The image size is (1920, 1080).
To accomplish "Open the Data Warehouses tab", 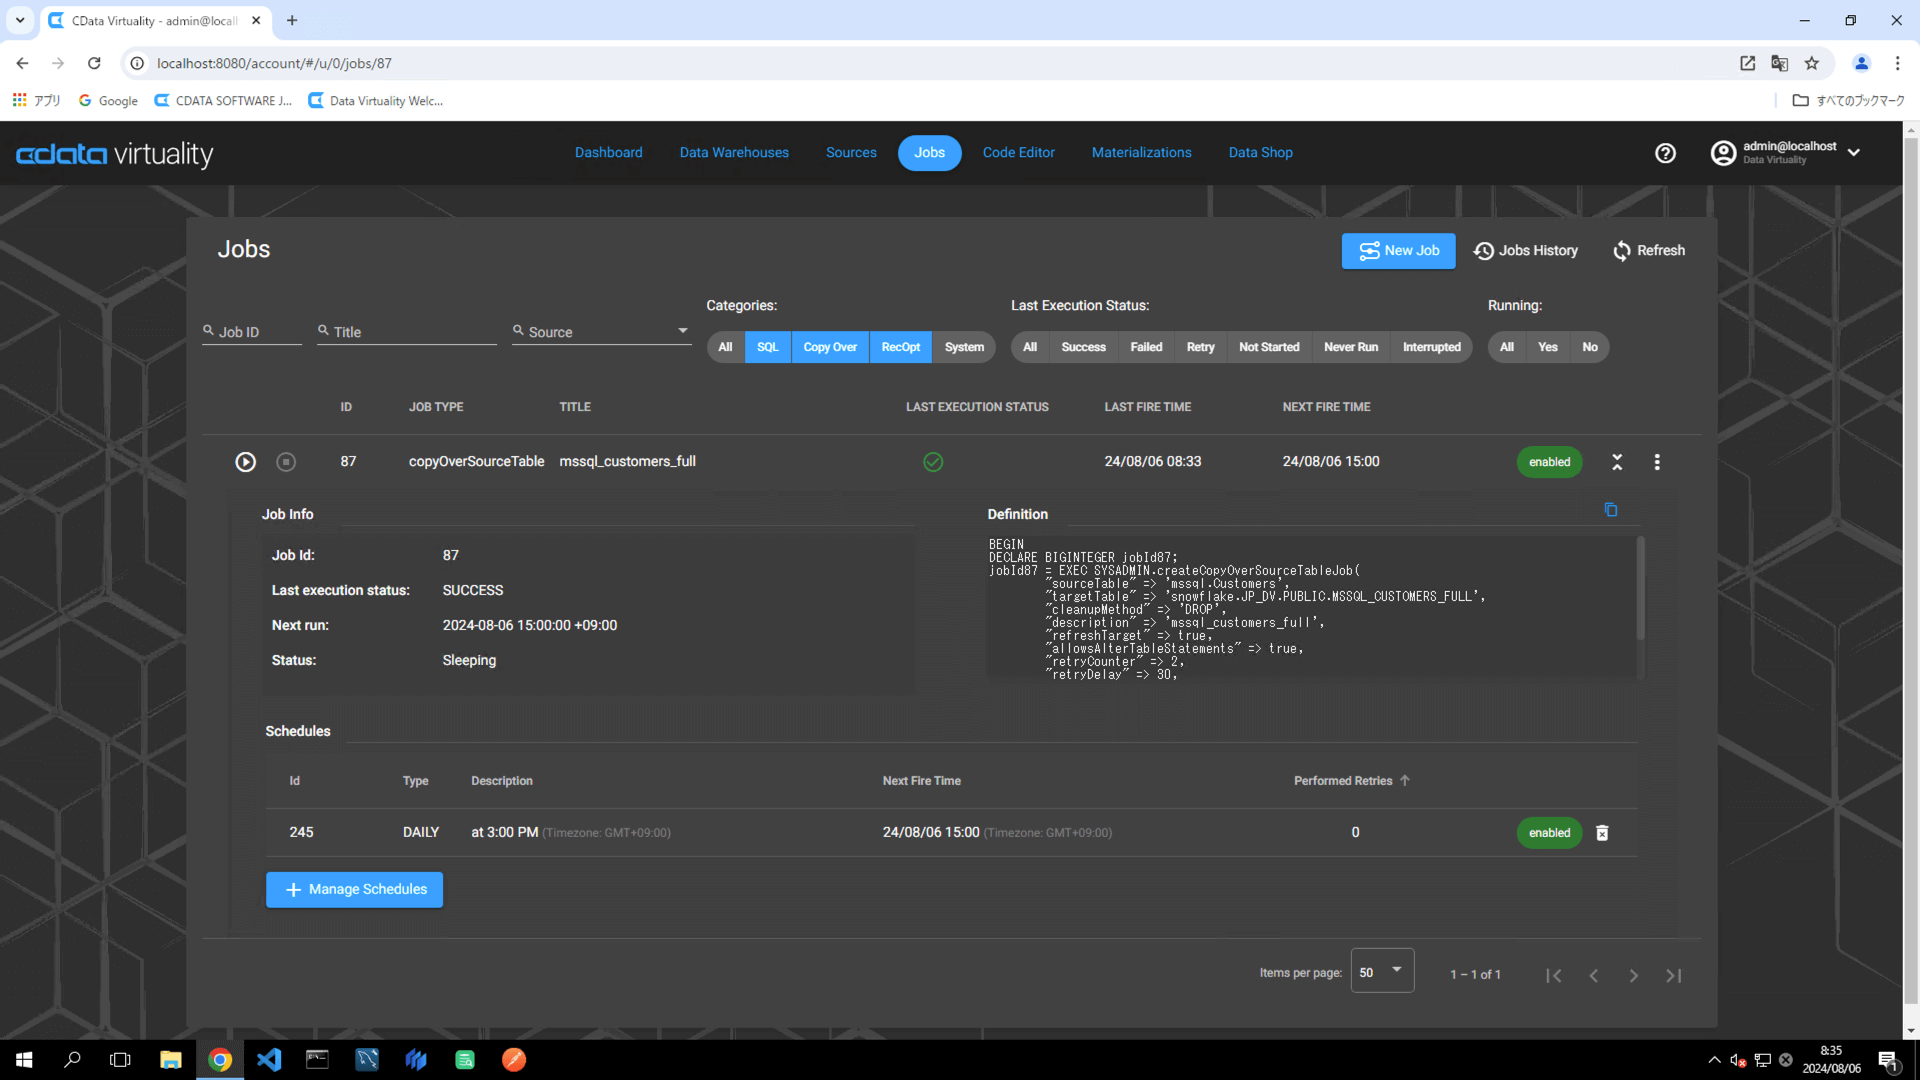I will (734, 153).
